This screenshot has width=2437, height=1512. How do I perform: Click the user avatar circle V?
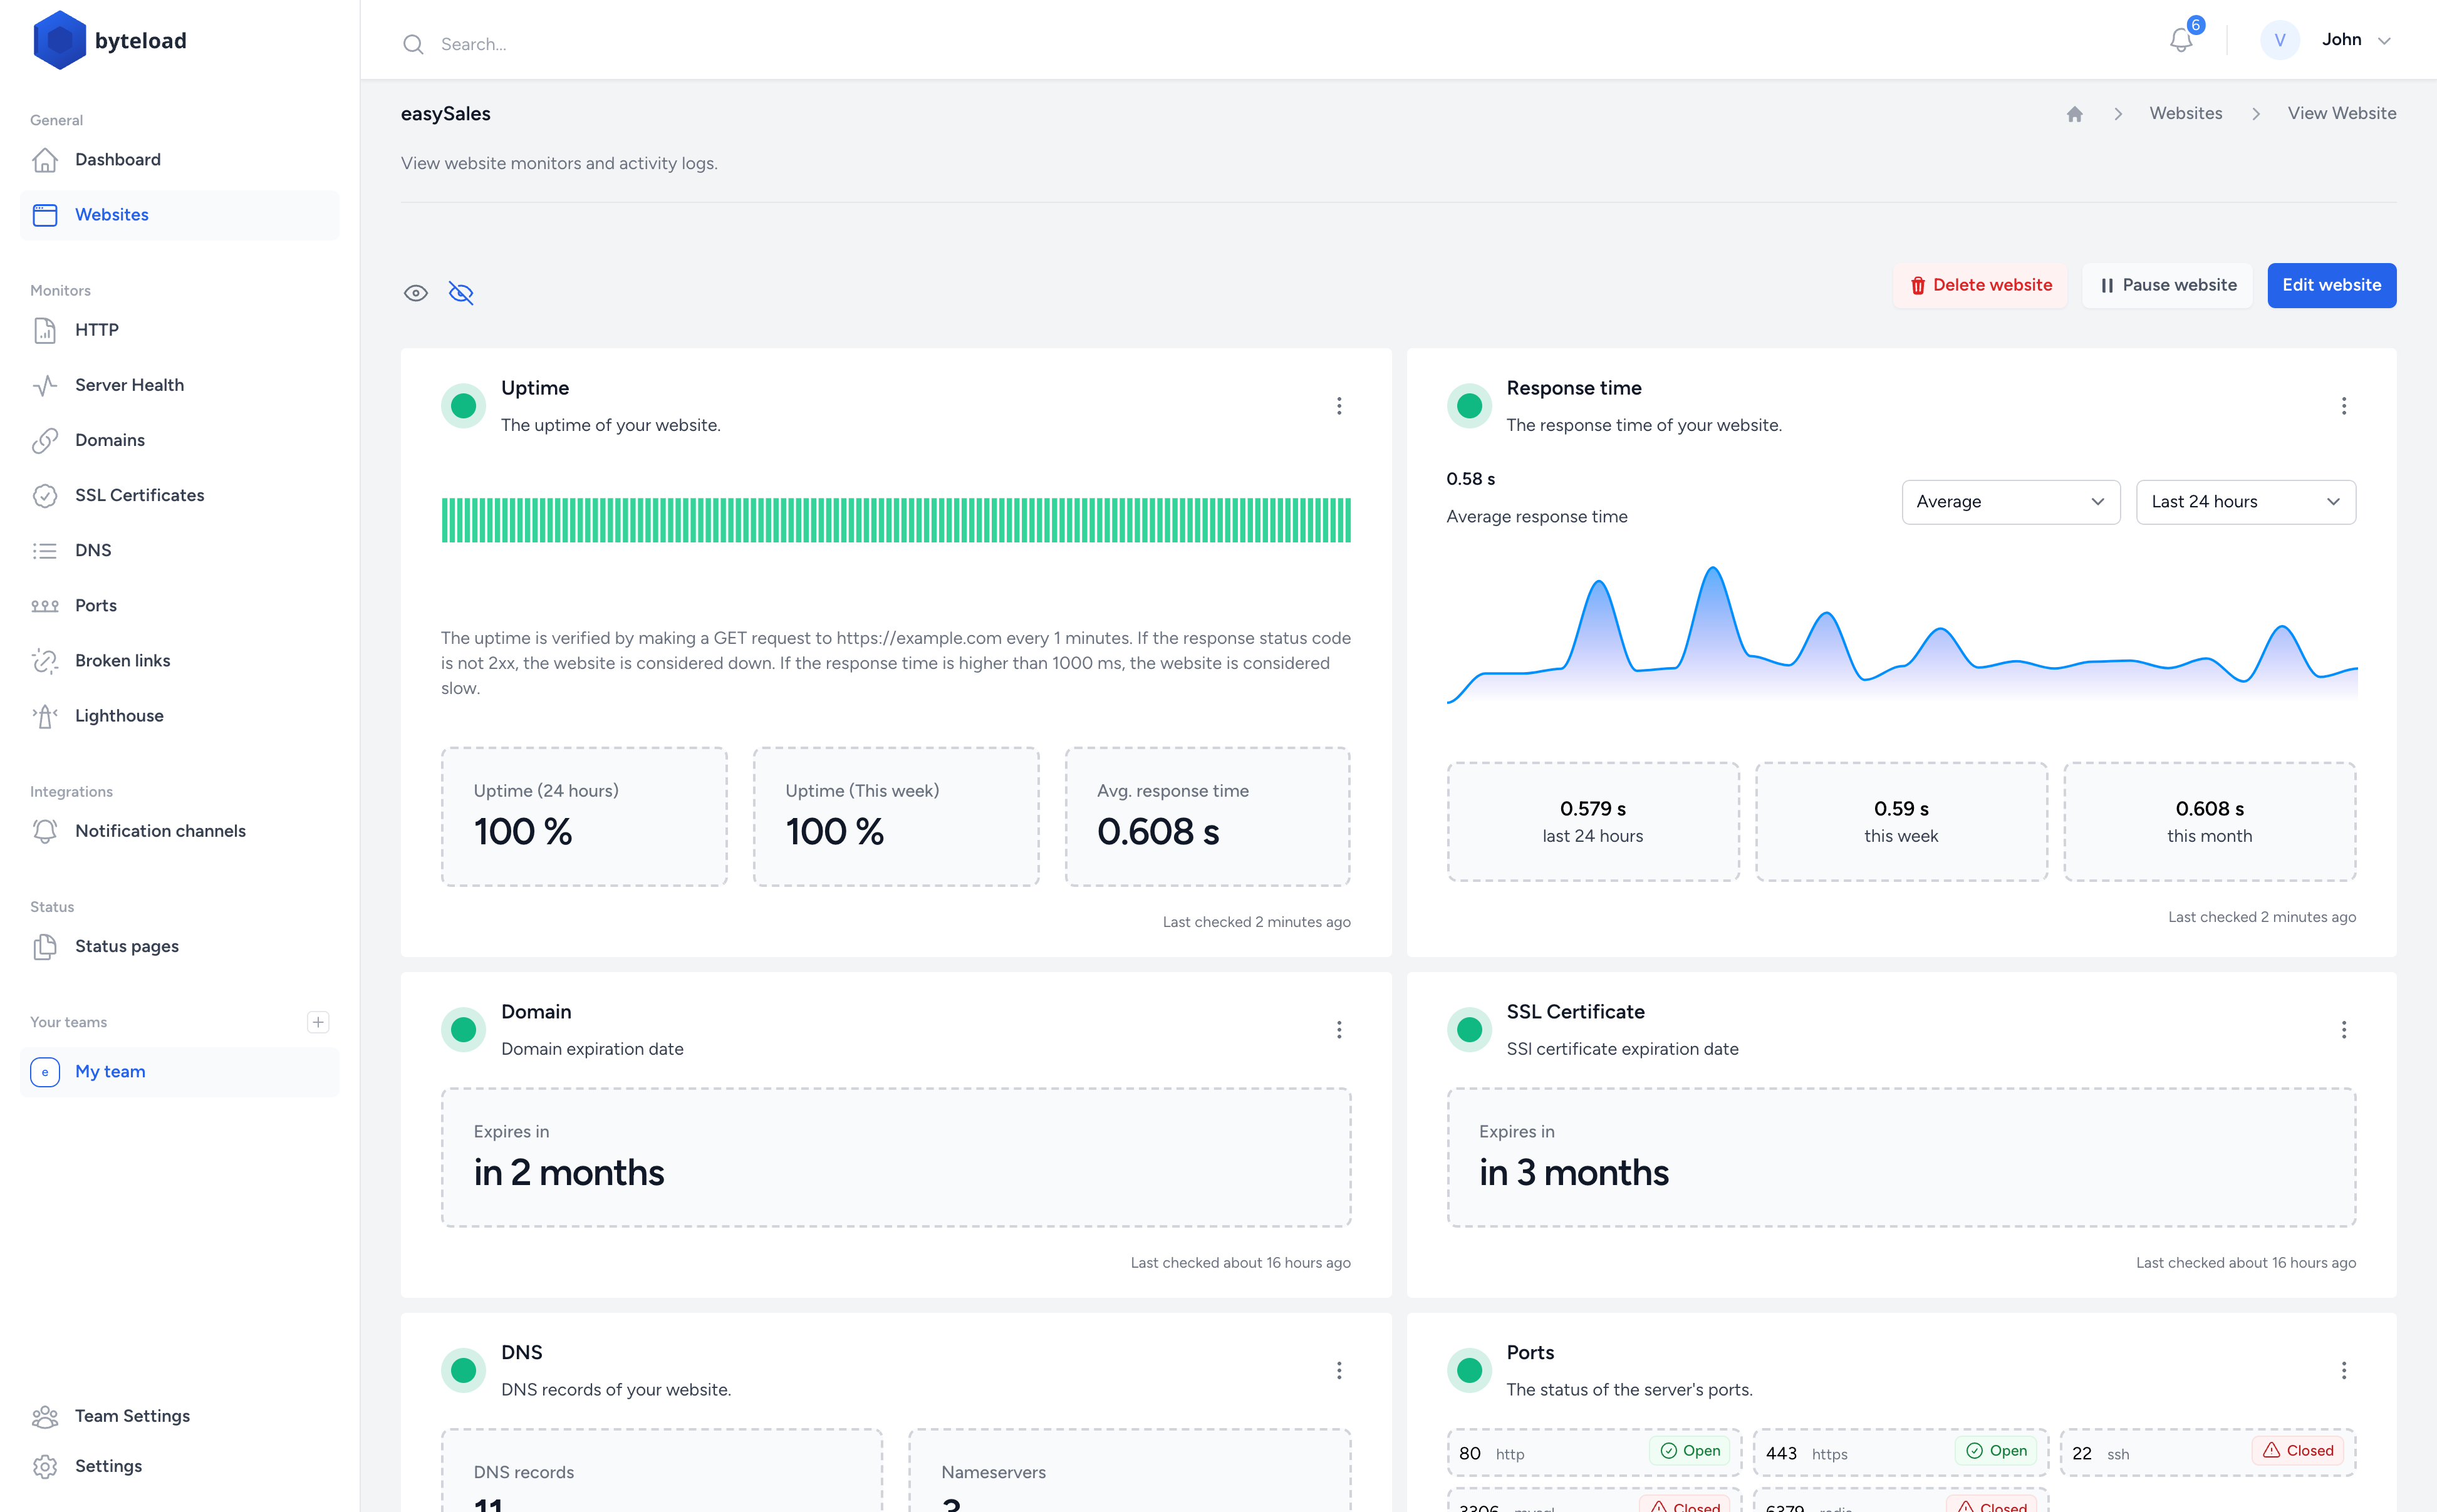pyautogui.click(x=2279, y=40)
